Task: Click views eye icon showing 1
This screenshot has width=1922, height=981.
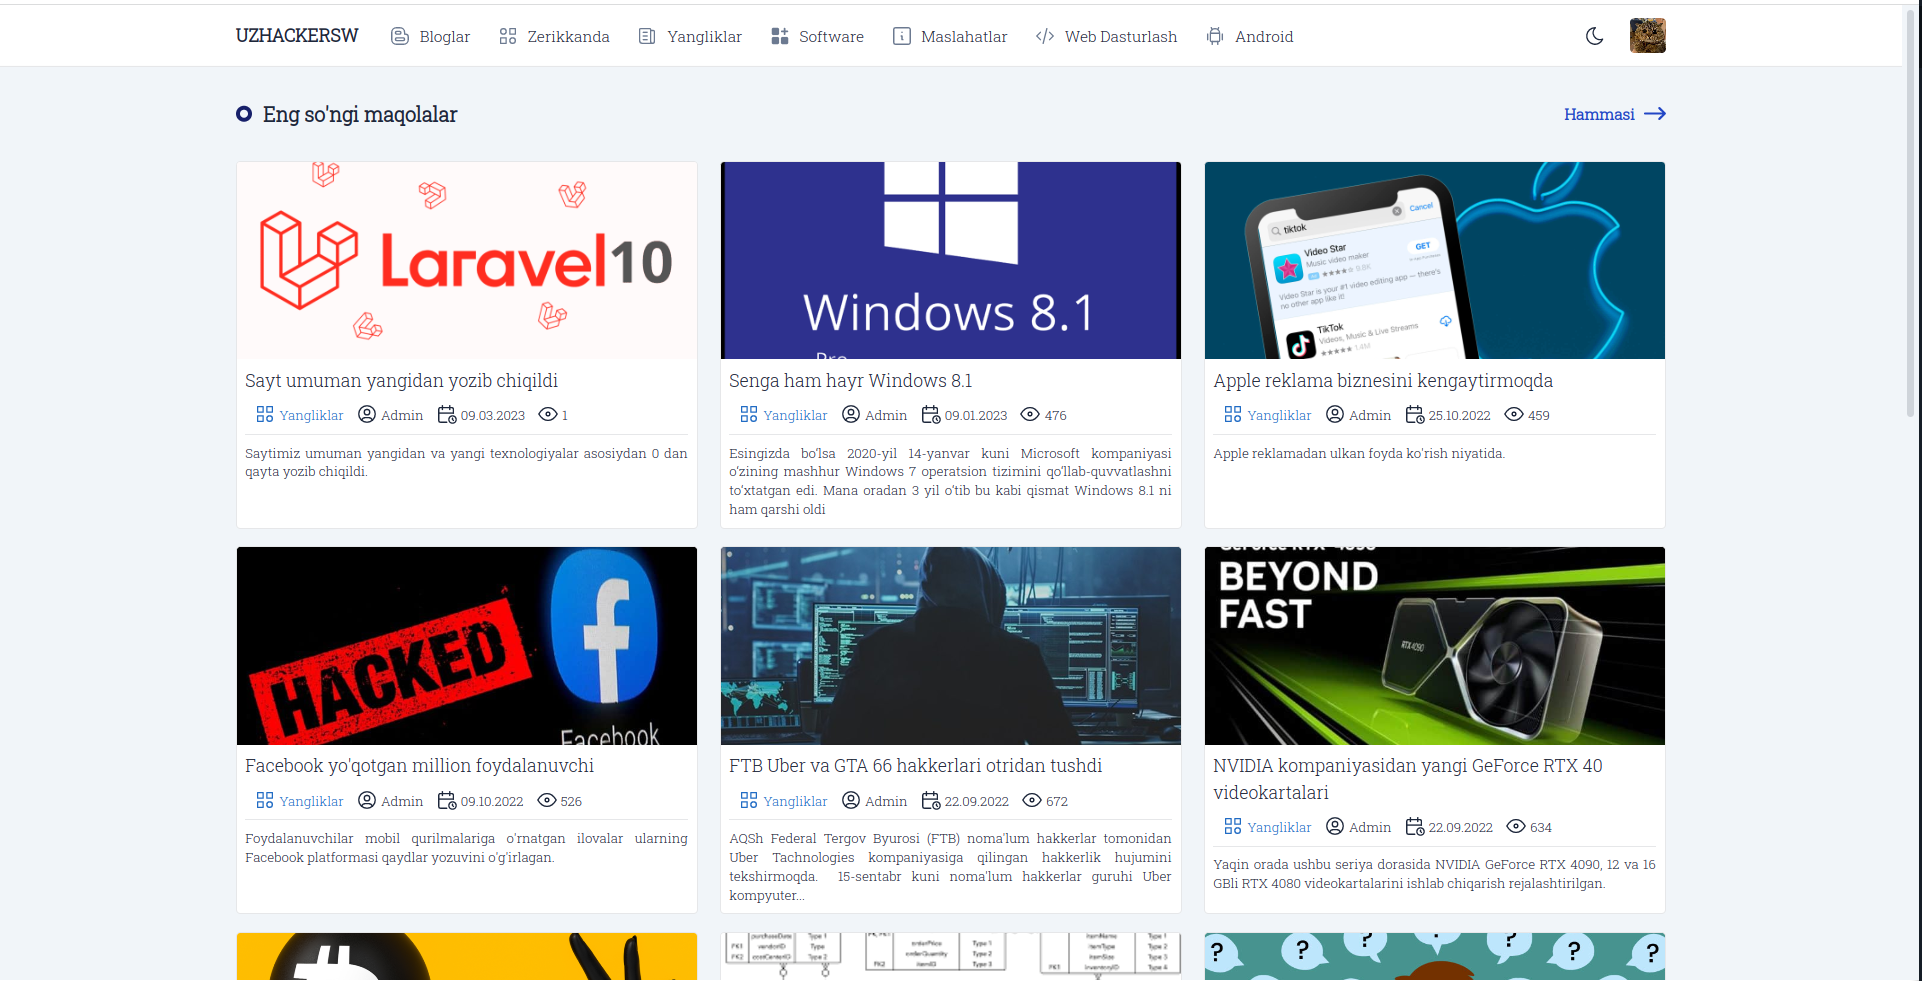Action: click(547, 414)
